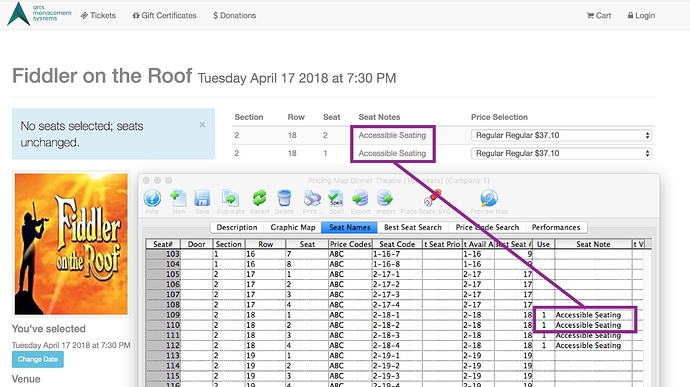Select seat row number 103
The image size is (690, 387).
pos(163,254)
